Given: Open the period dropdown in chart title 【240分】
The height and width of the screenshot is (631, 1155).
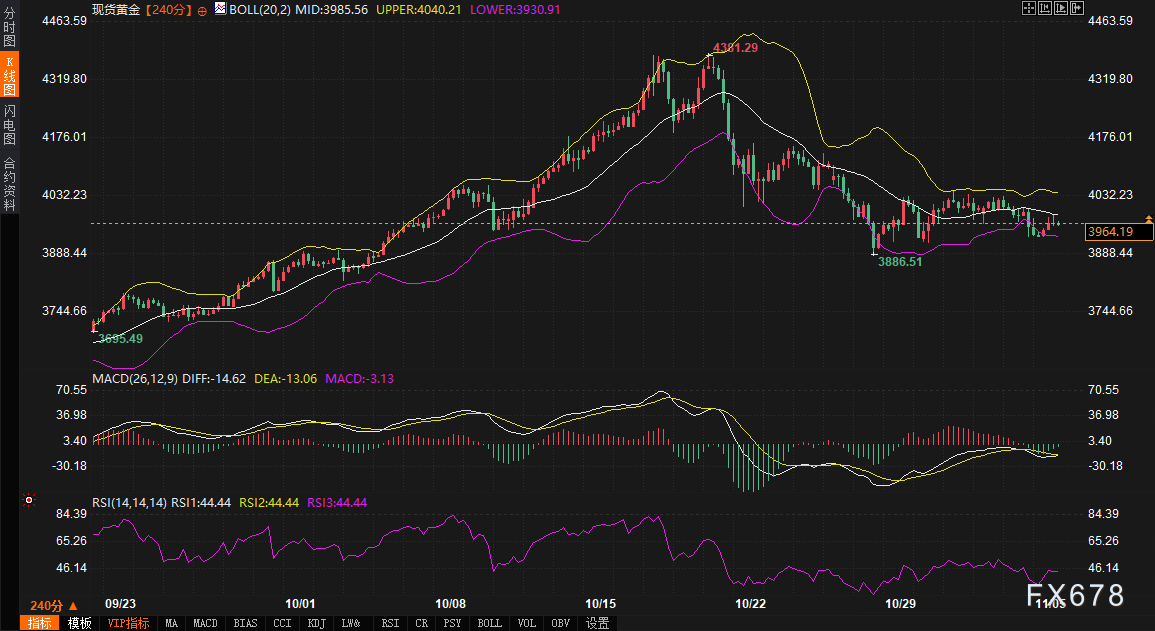Looking at the screenshot, I should (x=167, y=9).
